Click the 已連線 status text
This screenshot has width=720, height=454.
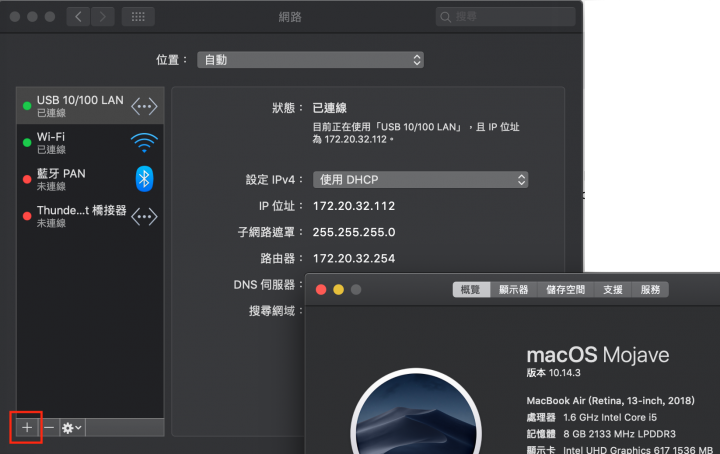pyautogui.click(x=330, y=108)
